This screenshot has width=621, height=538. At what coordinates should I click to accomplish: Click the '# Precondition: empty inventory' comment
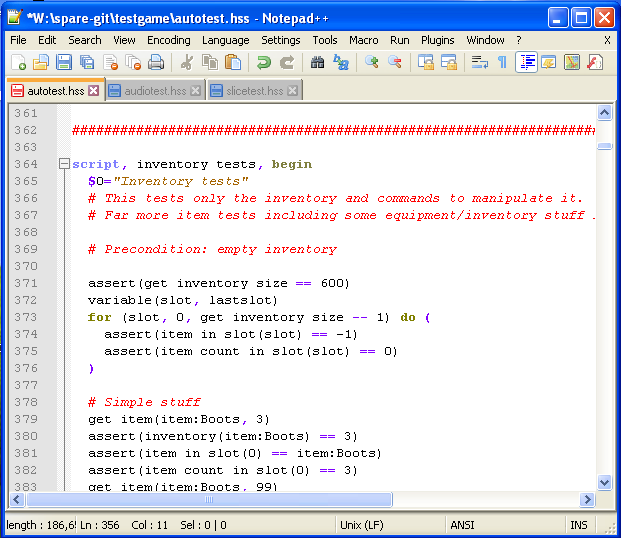(x=212, y=249)
